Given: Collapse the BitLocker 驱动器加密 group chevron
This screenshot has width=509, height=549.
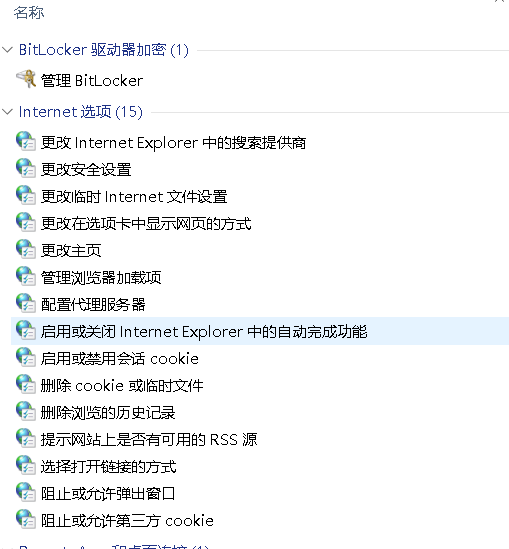Looking at the screenshot, I should [x=7, y=50].
